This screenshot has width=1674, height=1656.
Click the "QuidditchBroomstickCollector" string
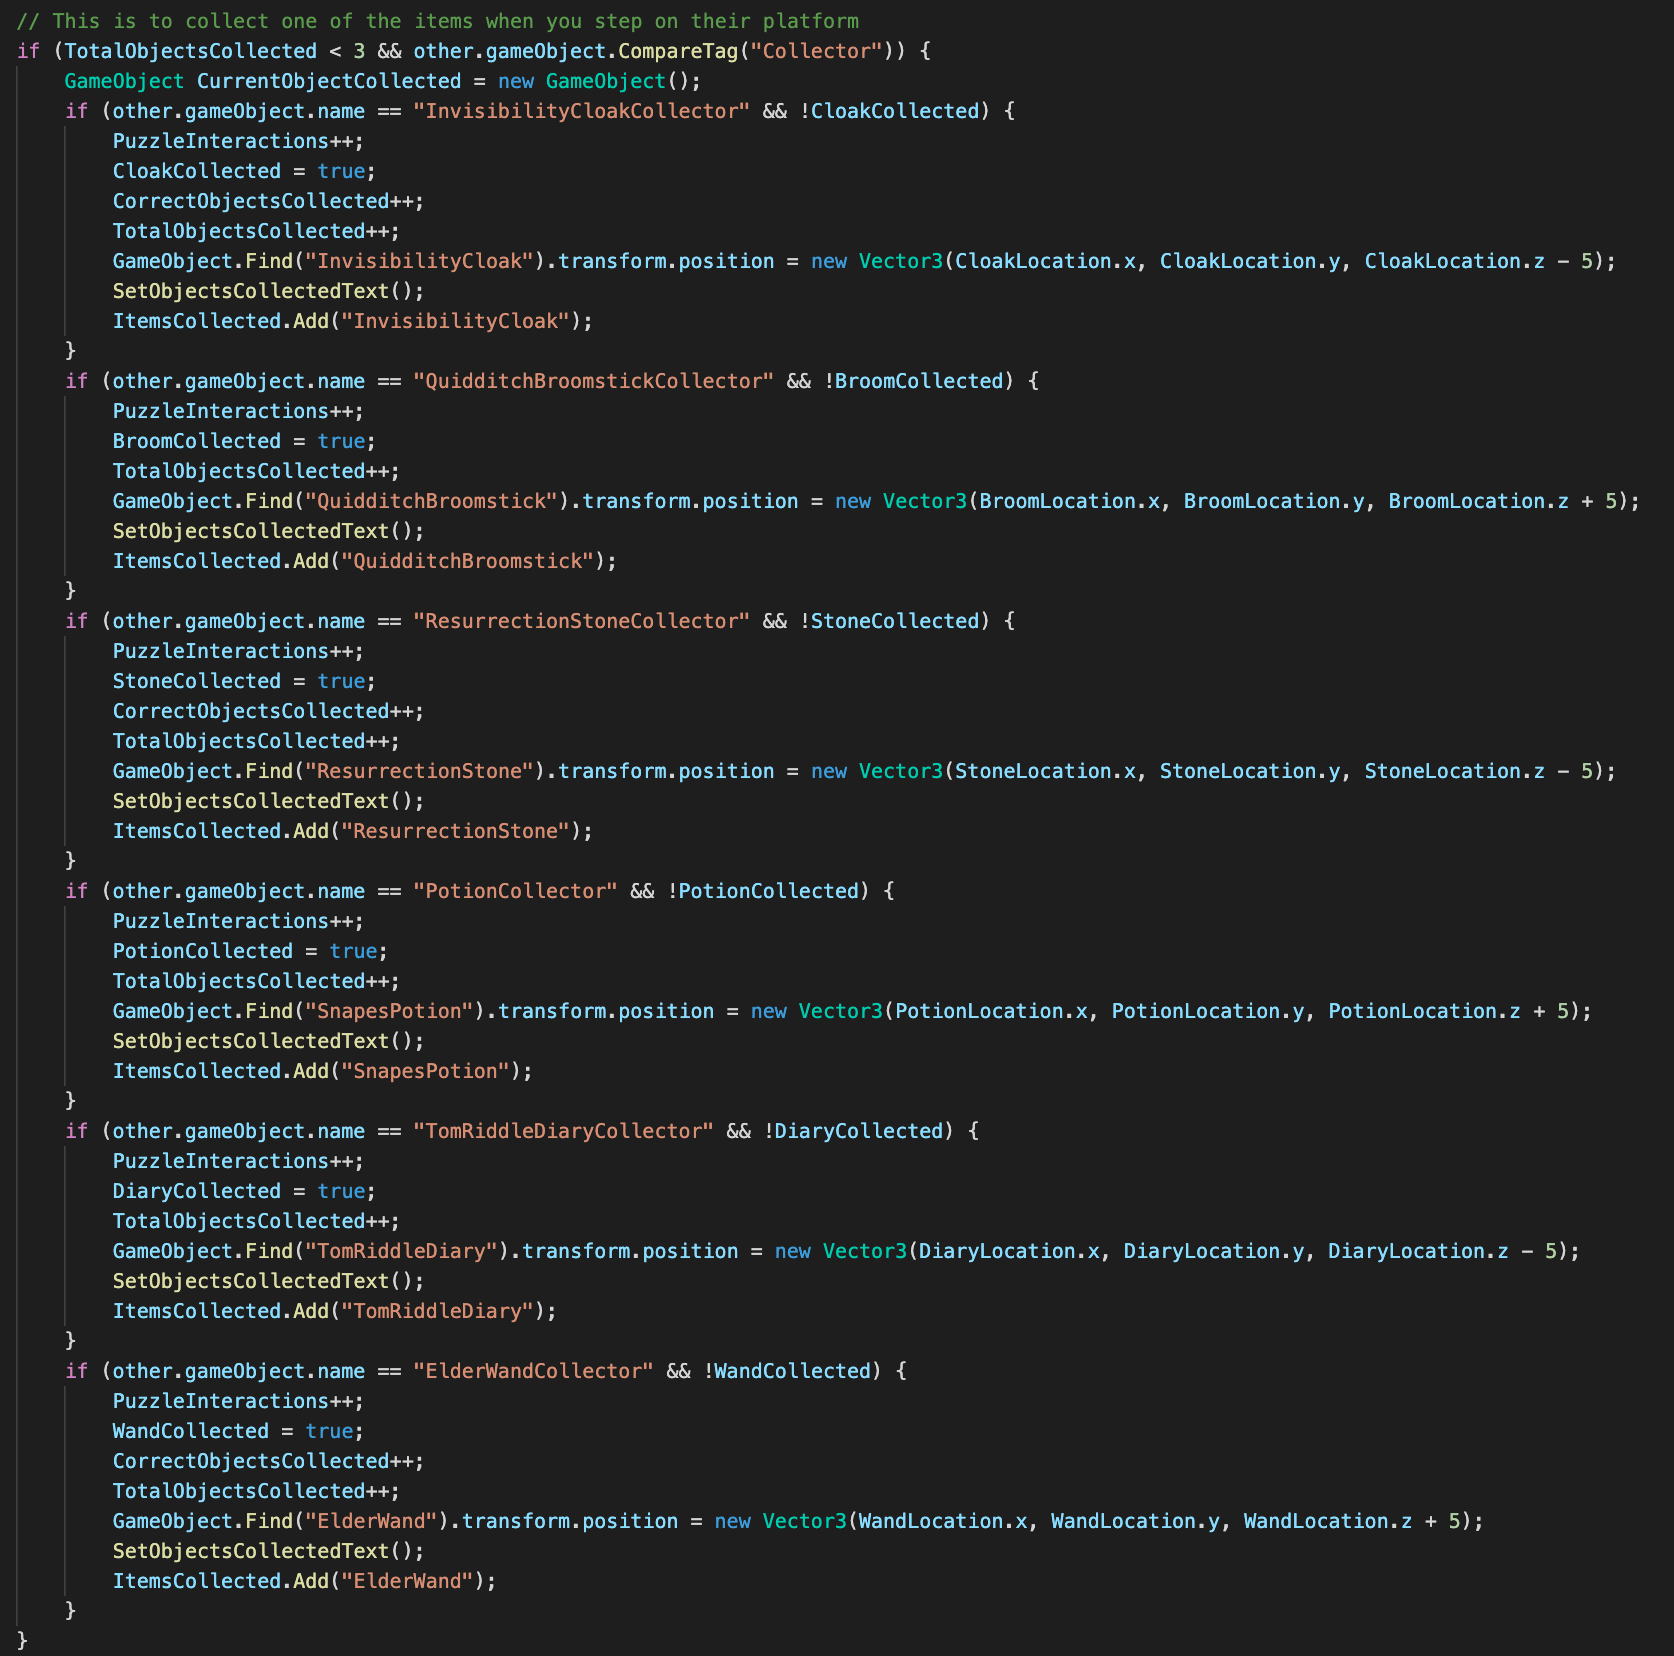coord(594,381)
